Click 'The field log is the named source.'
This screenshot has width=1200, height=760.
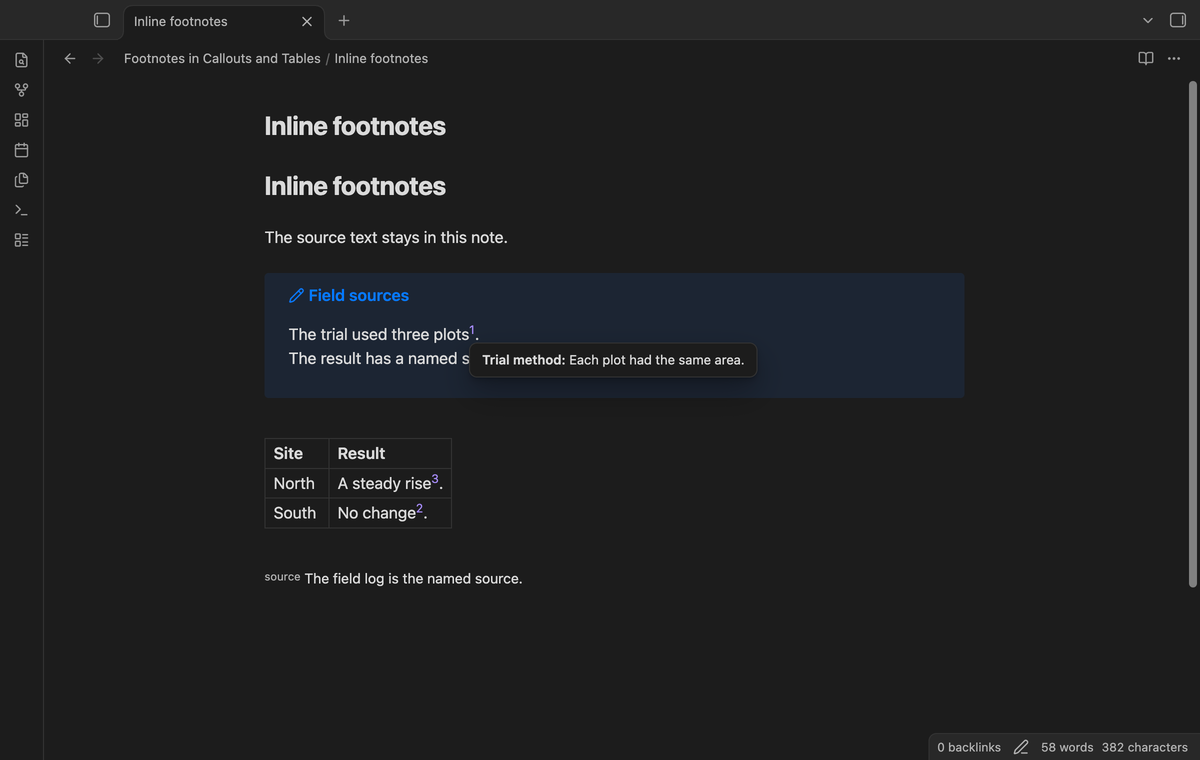coord(413,579)
